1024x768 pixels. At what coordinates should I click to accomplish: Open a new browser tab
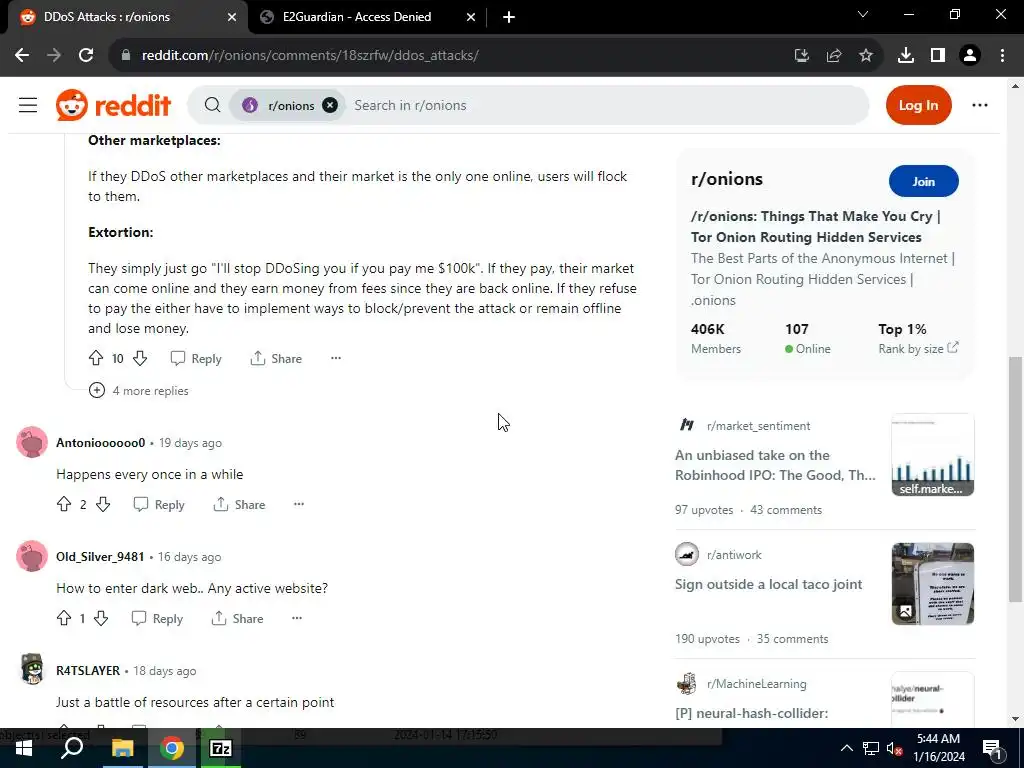(x=509, y=17)
